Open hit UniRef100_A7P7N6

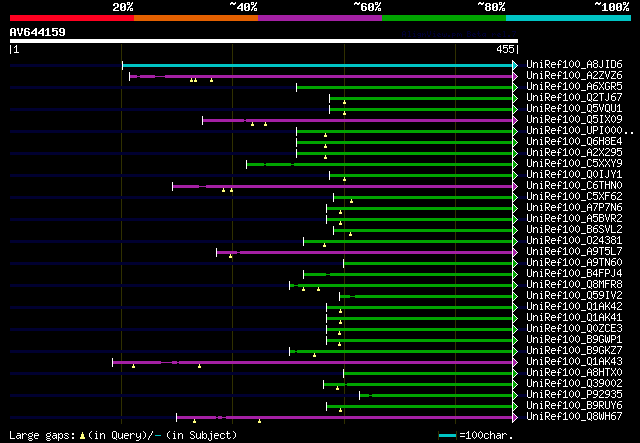pyautogui.click(x=574, y=208)
